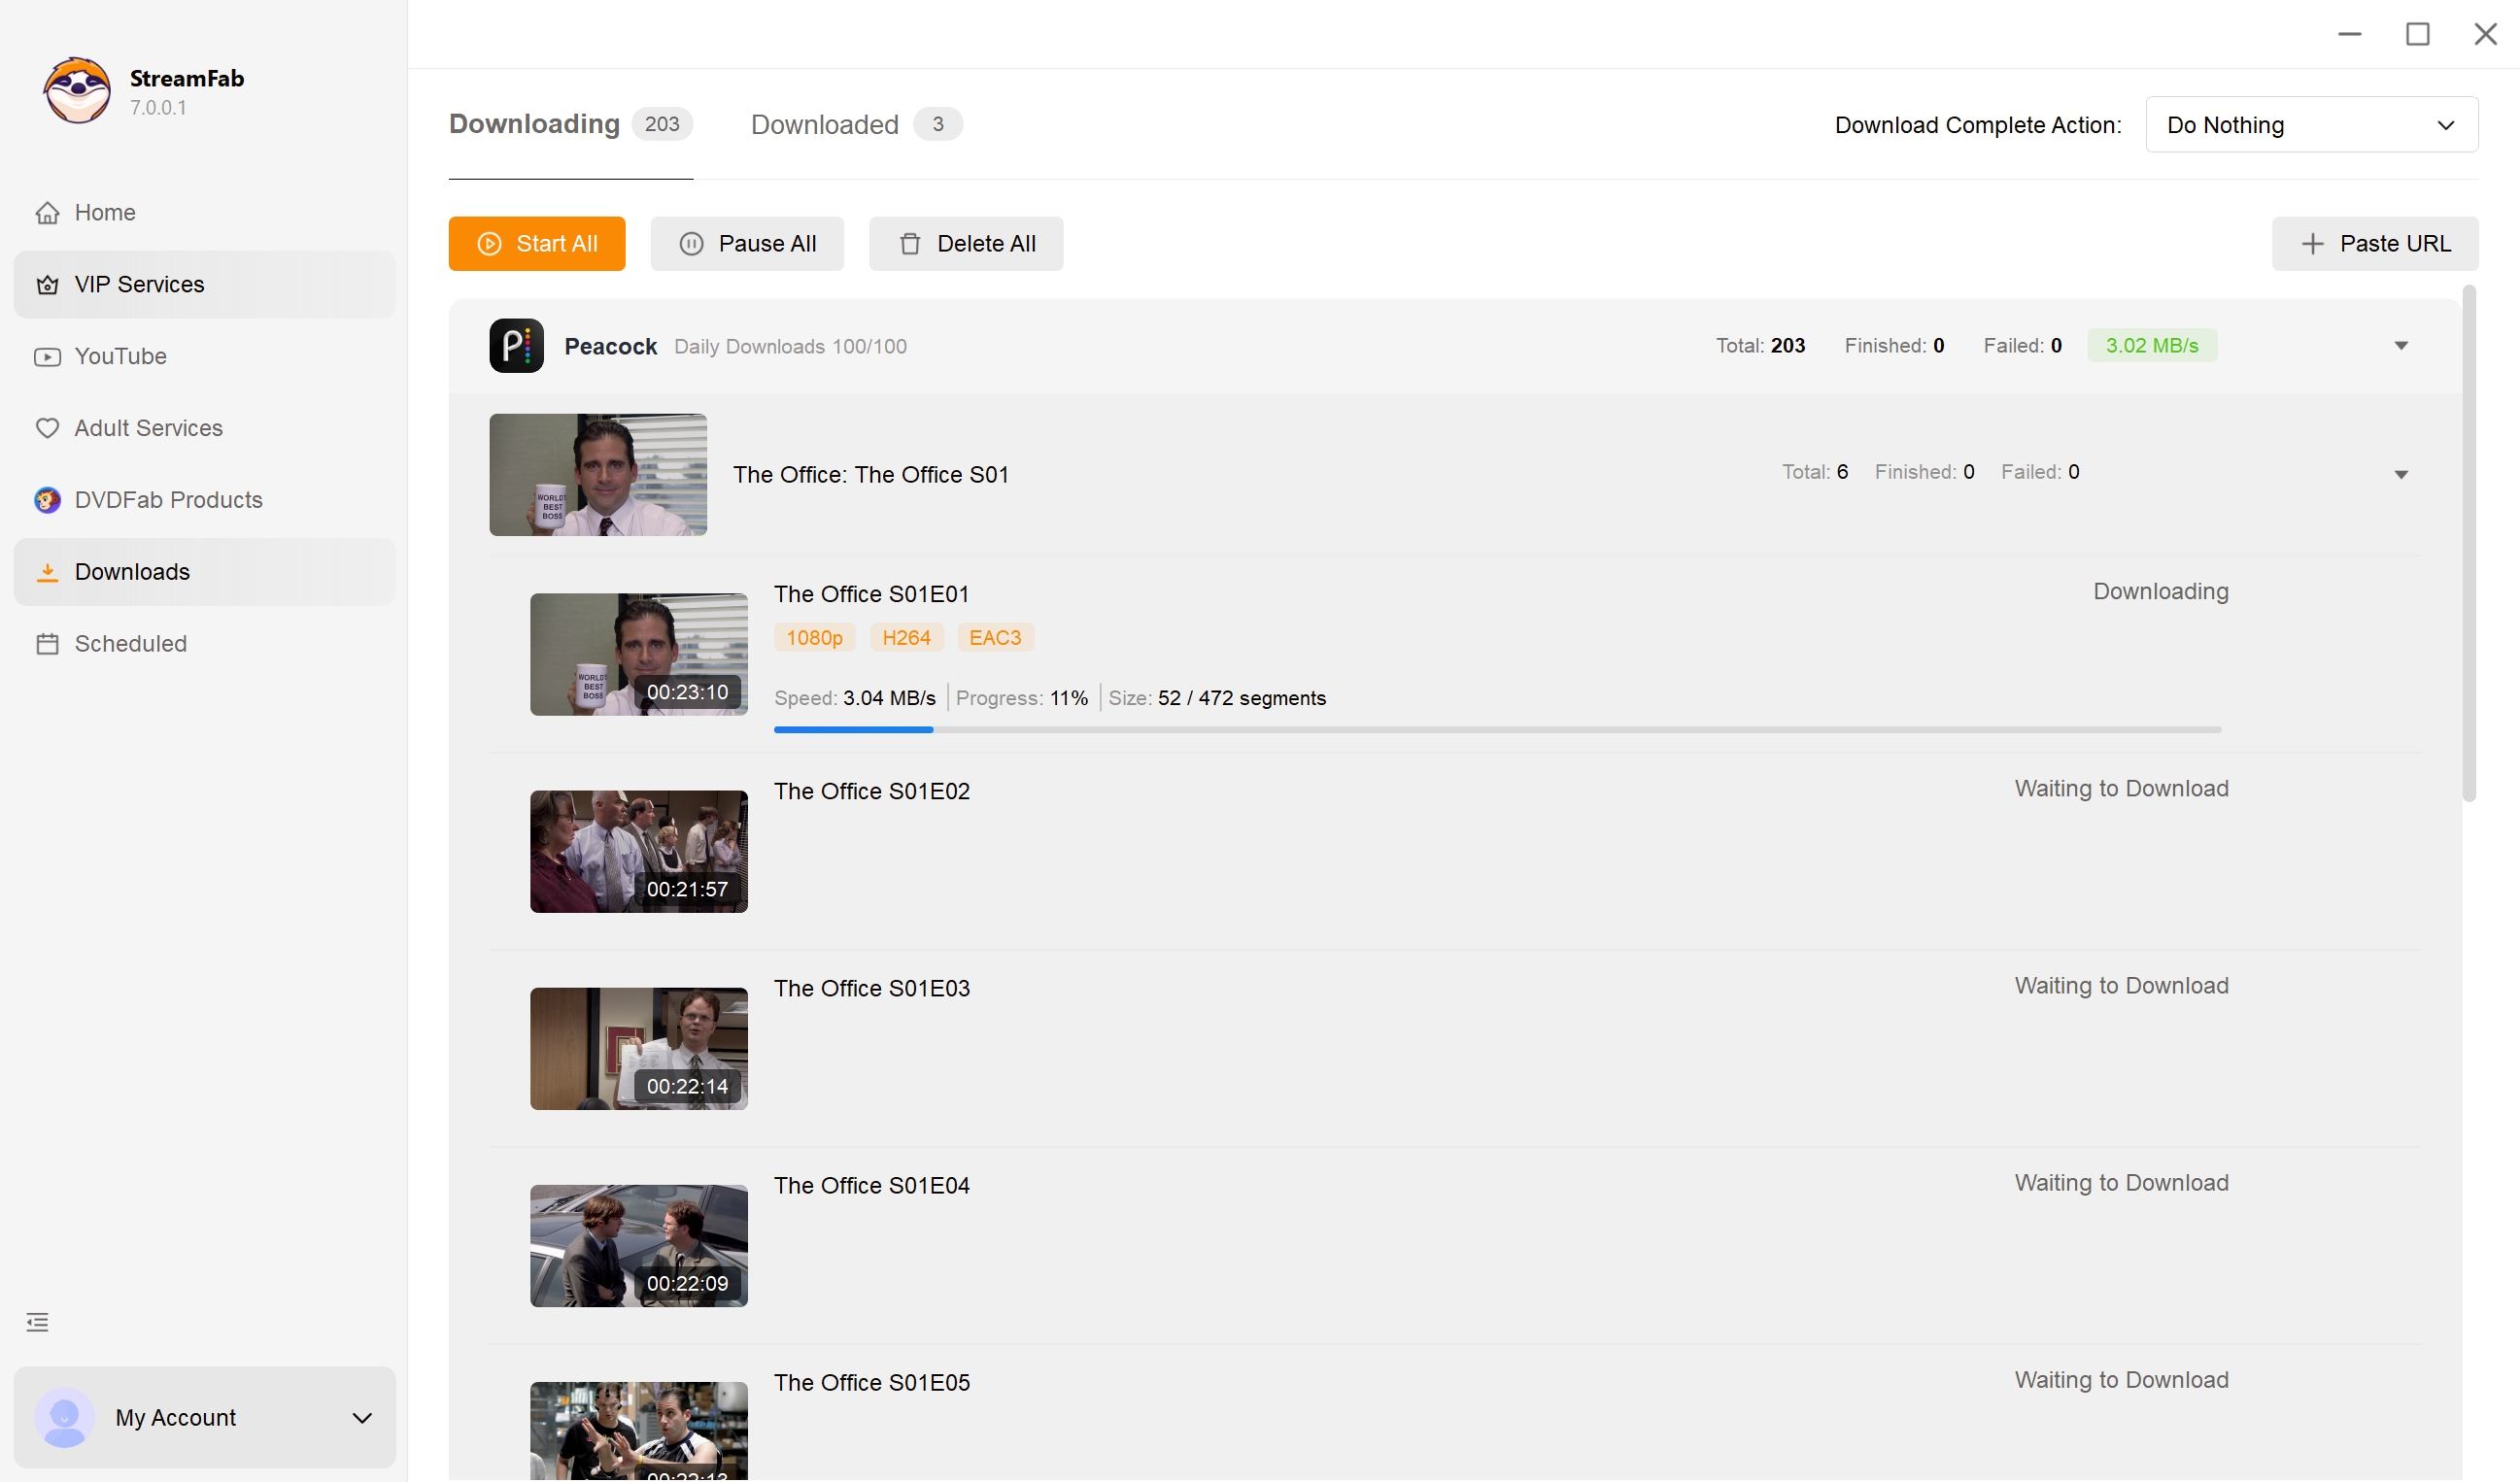Open the Home page icon
2520x1482 pixels.
[47, 213]
